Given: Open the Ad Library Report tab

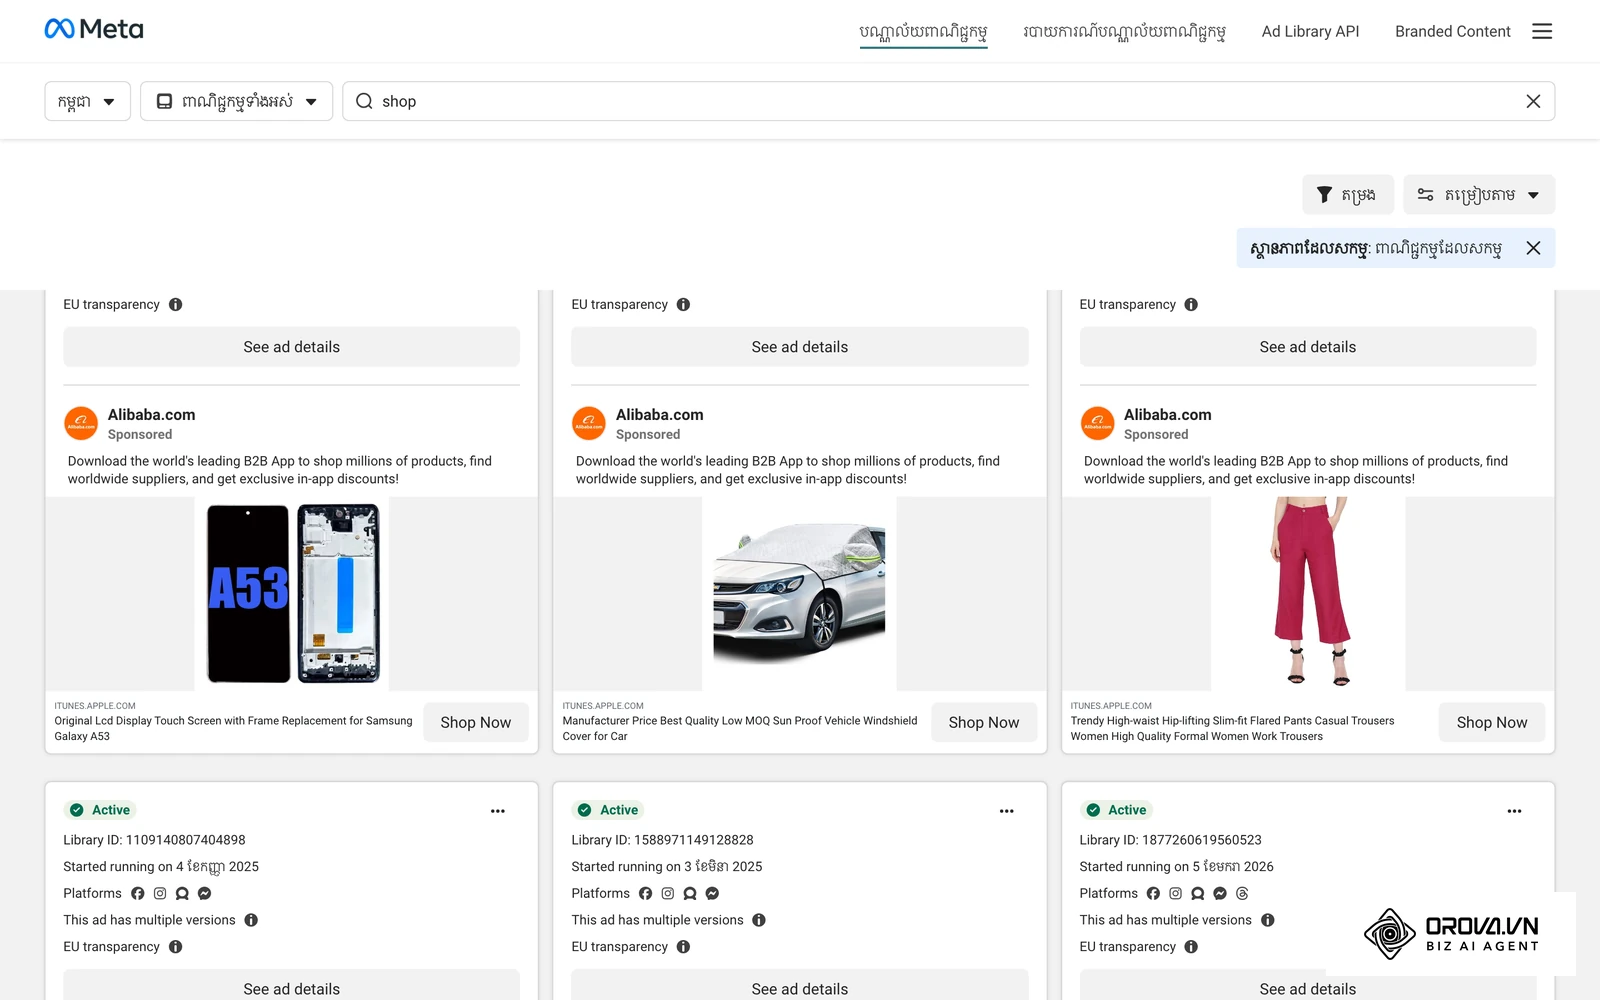Looking at the screenshot, I should pyautogui.click(x=1124, y=32).
